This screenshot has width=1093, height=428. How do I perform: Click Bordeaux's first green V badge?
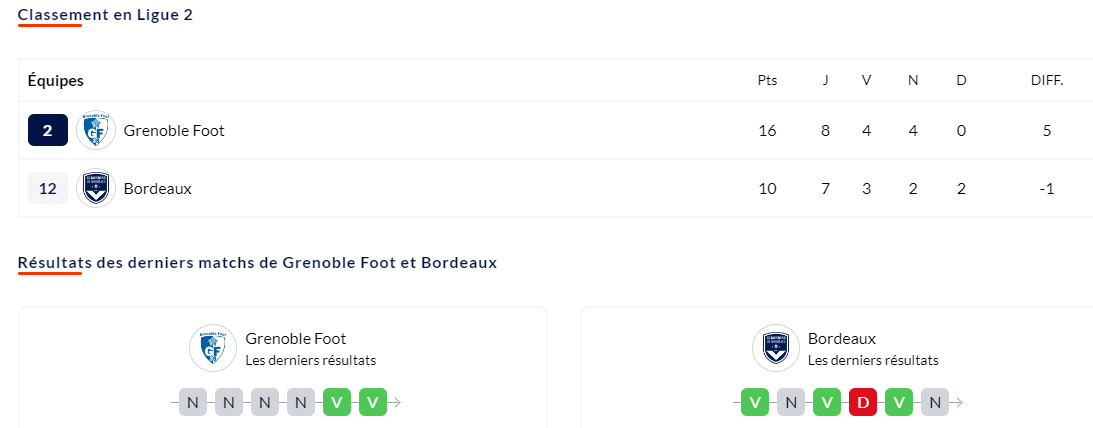[x=755, y=402]
